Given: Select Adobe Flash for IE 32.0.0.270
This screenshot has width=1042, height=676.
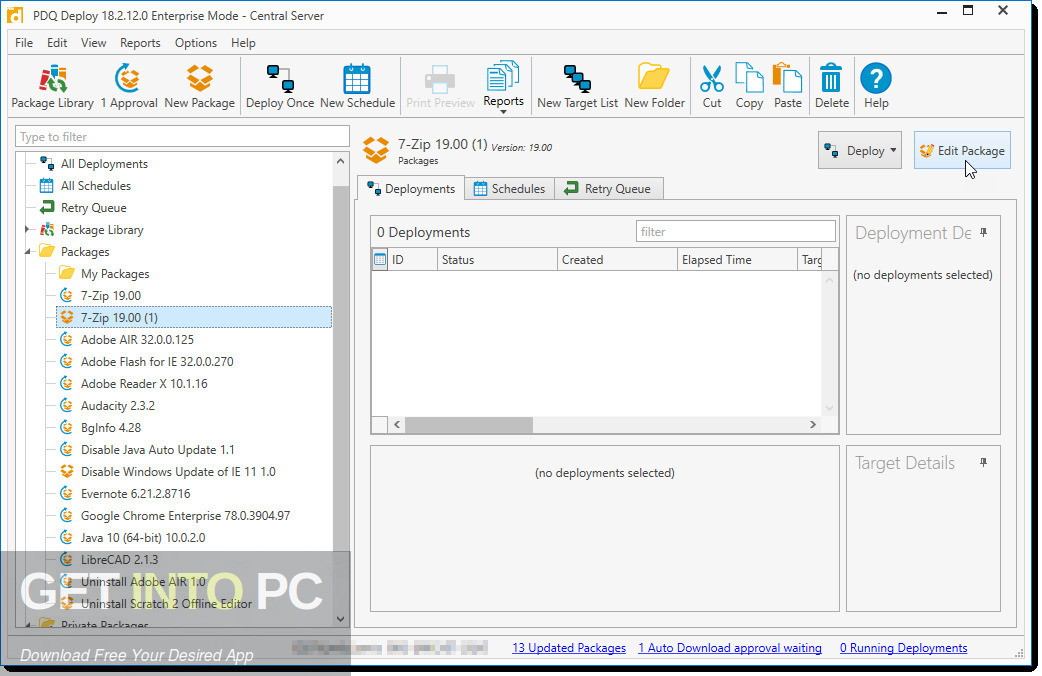Looking at the screenshot, I should point(157,361).
